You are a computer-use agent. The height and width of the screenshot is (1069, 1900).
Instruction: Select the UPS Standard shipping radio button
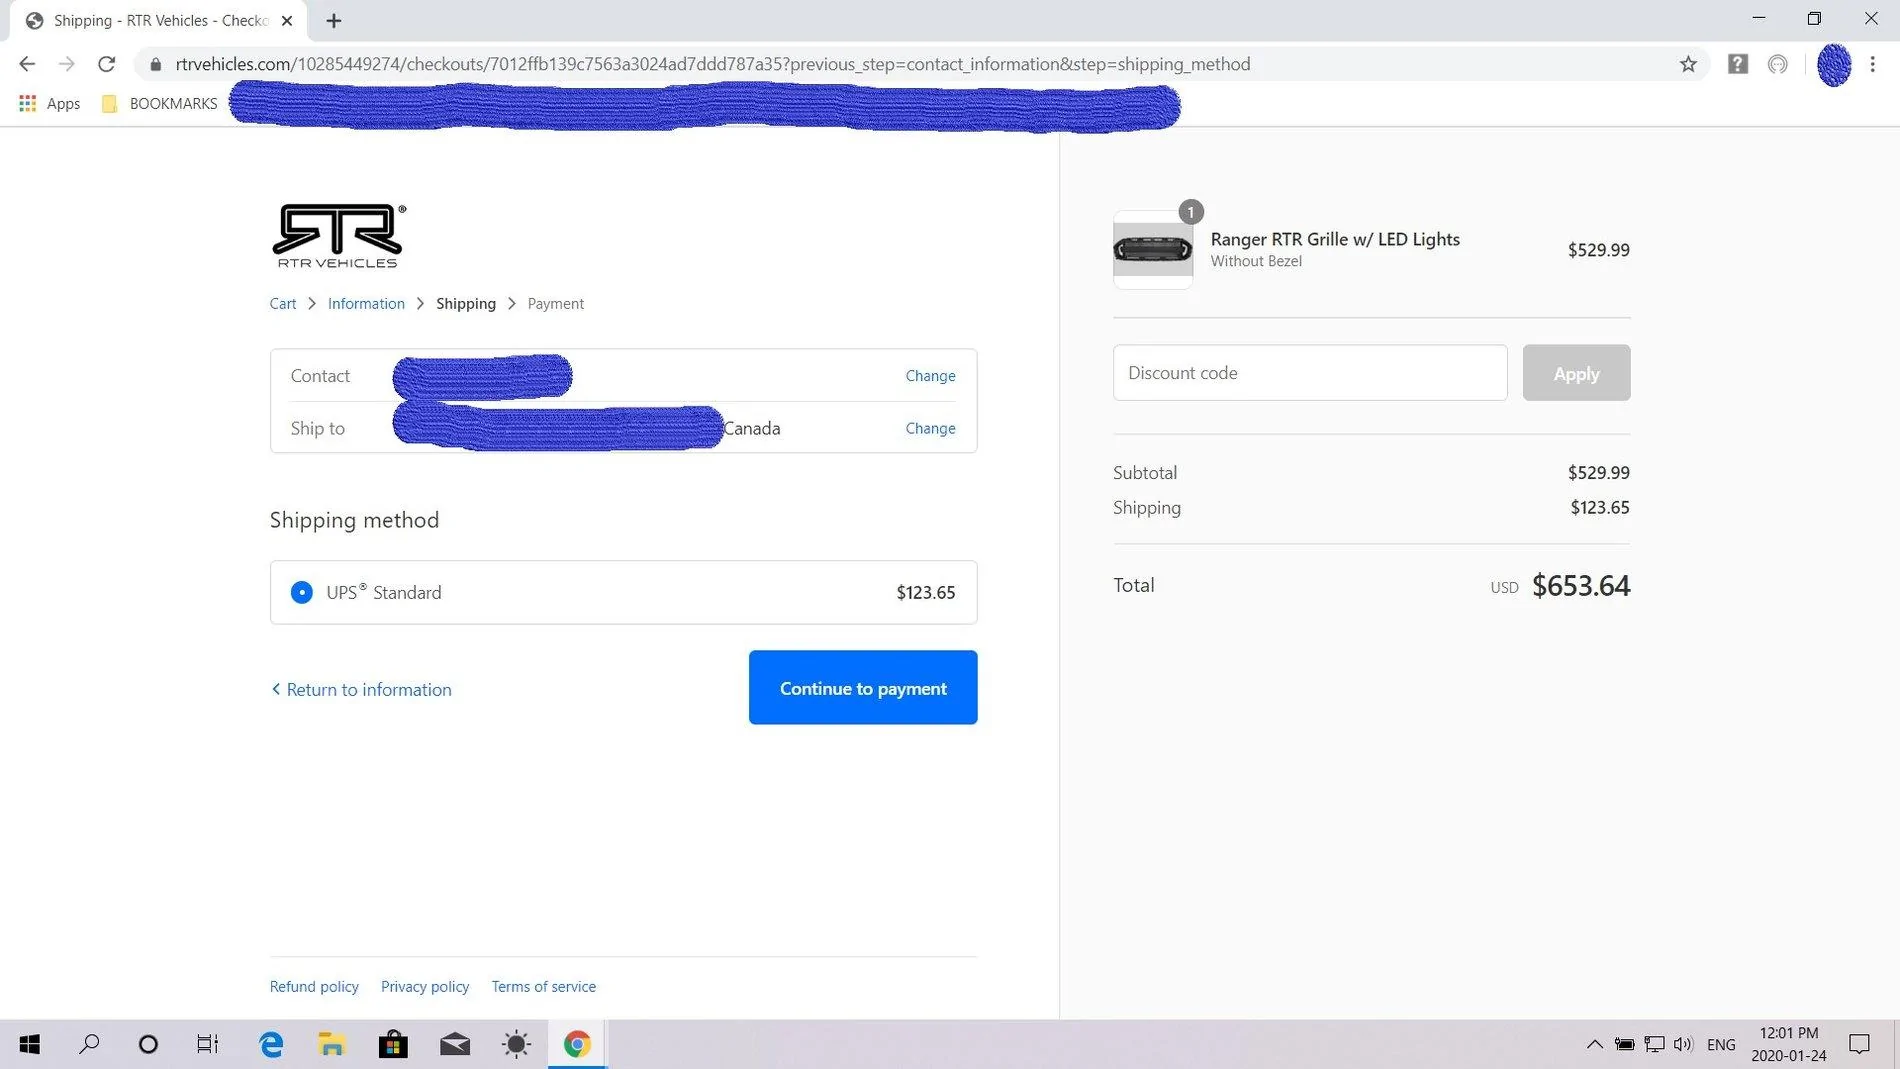point(301,592)
